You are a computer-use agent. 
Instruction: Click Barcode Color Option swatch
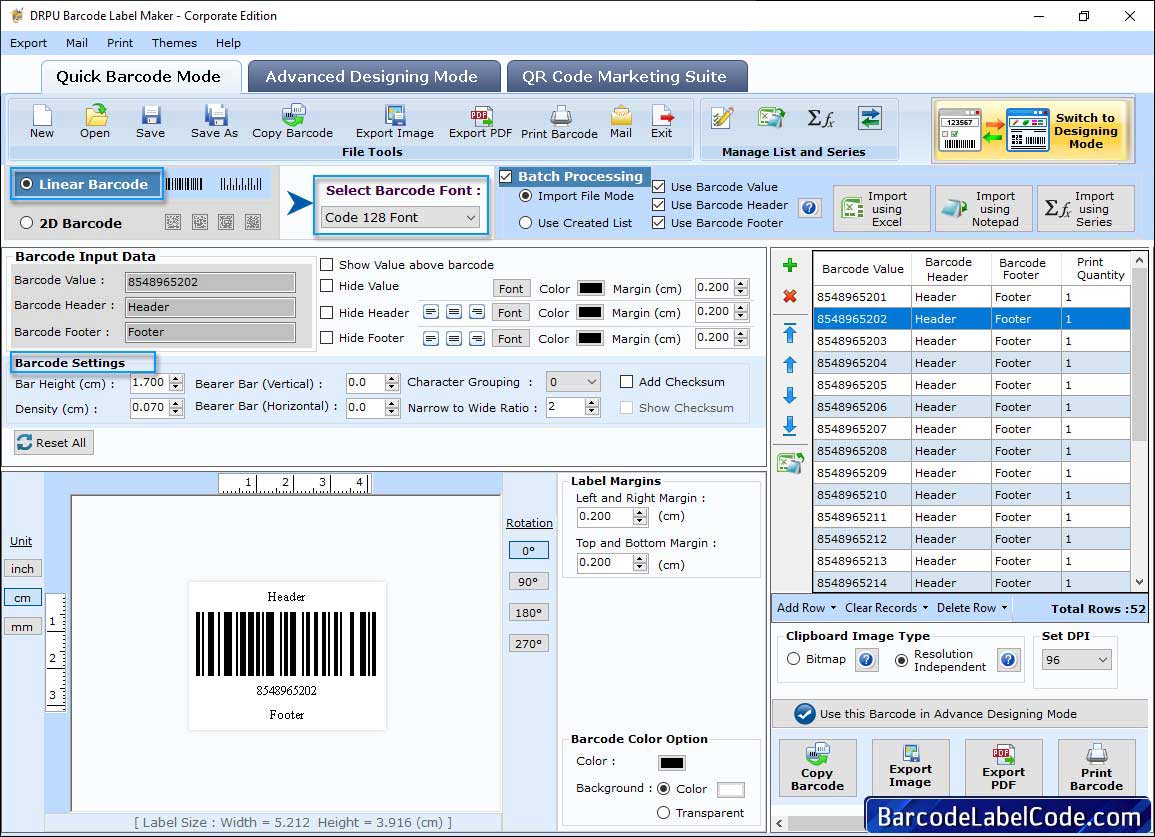[672, 763]
